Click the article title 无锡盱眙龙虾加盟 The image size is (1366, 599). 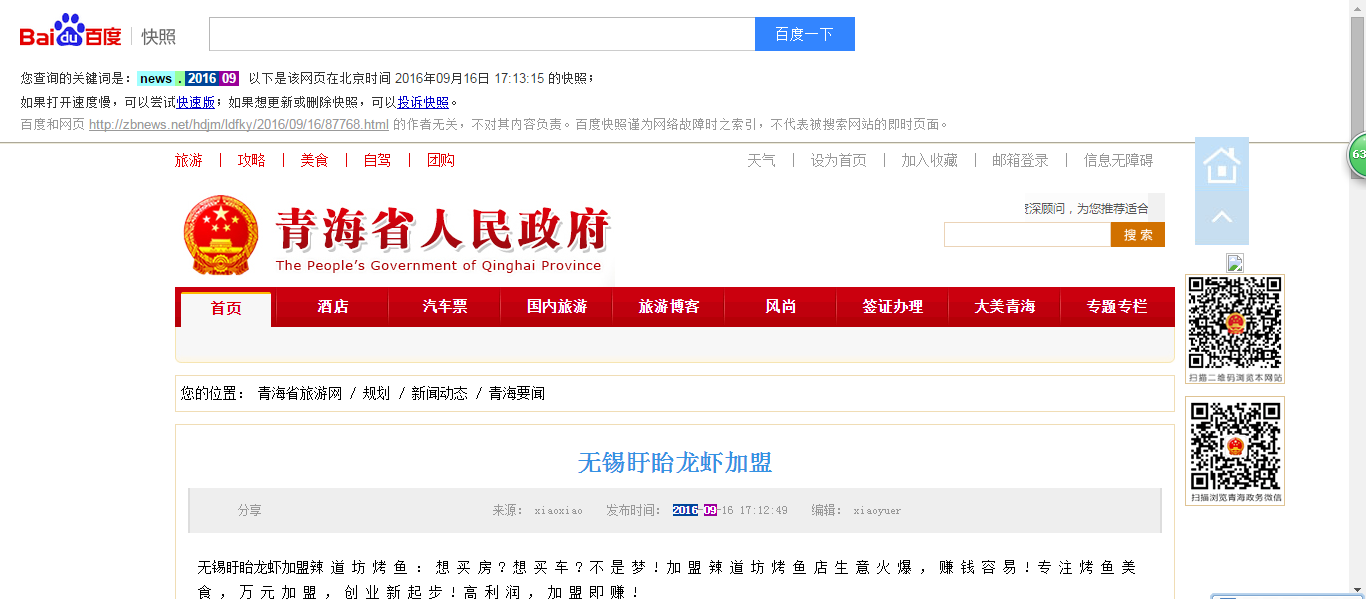point(675,462)
